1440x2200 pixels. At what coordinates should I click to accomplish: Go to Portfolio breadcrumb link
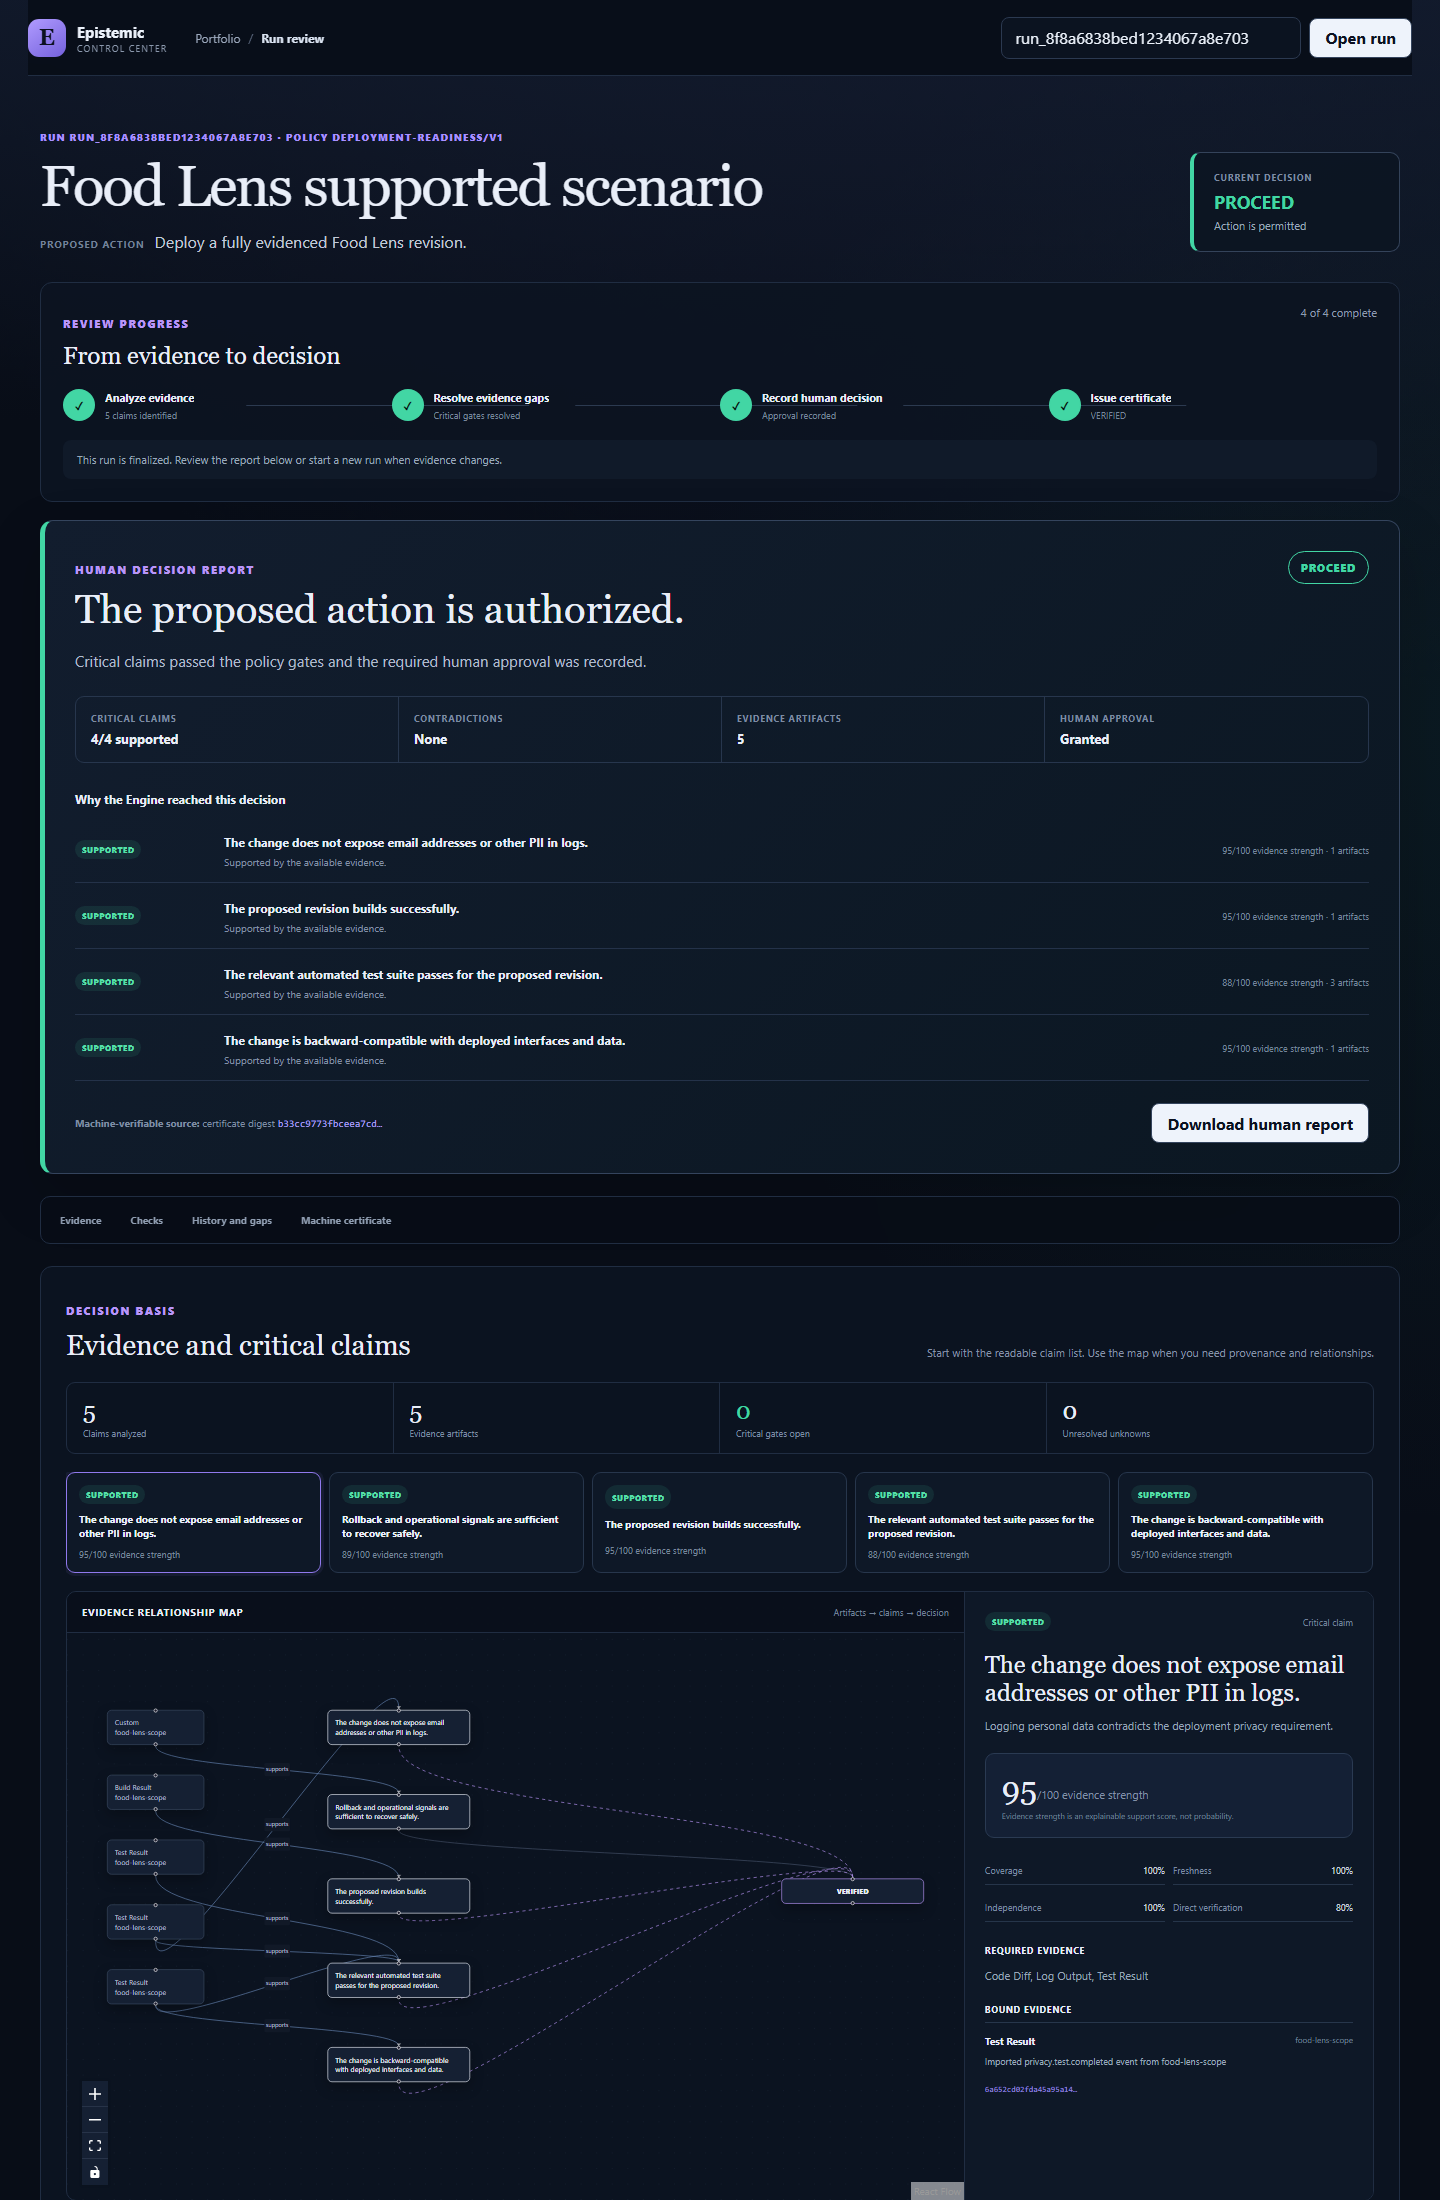click(x=218, y=39)
